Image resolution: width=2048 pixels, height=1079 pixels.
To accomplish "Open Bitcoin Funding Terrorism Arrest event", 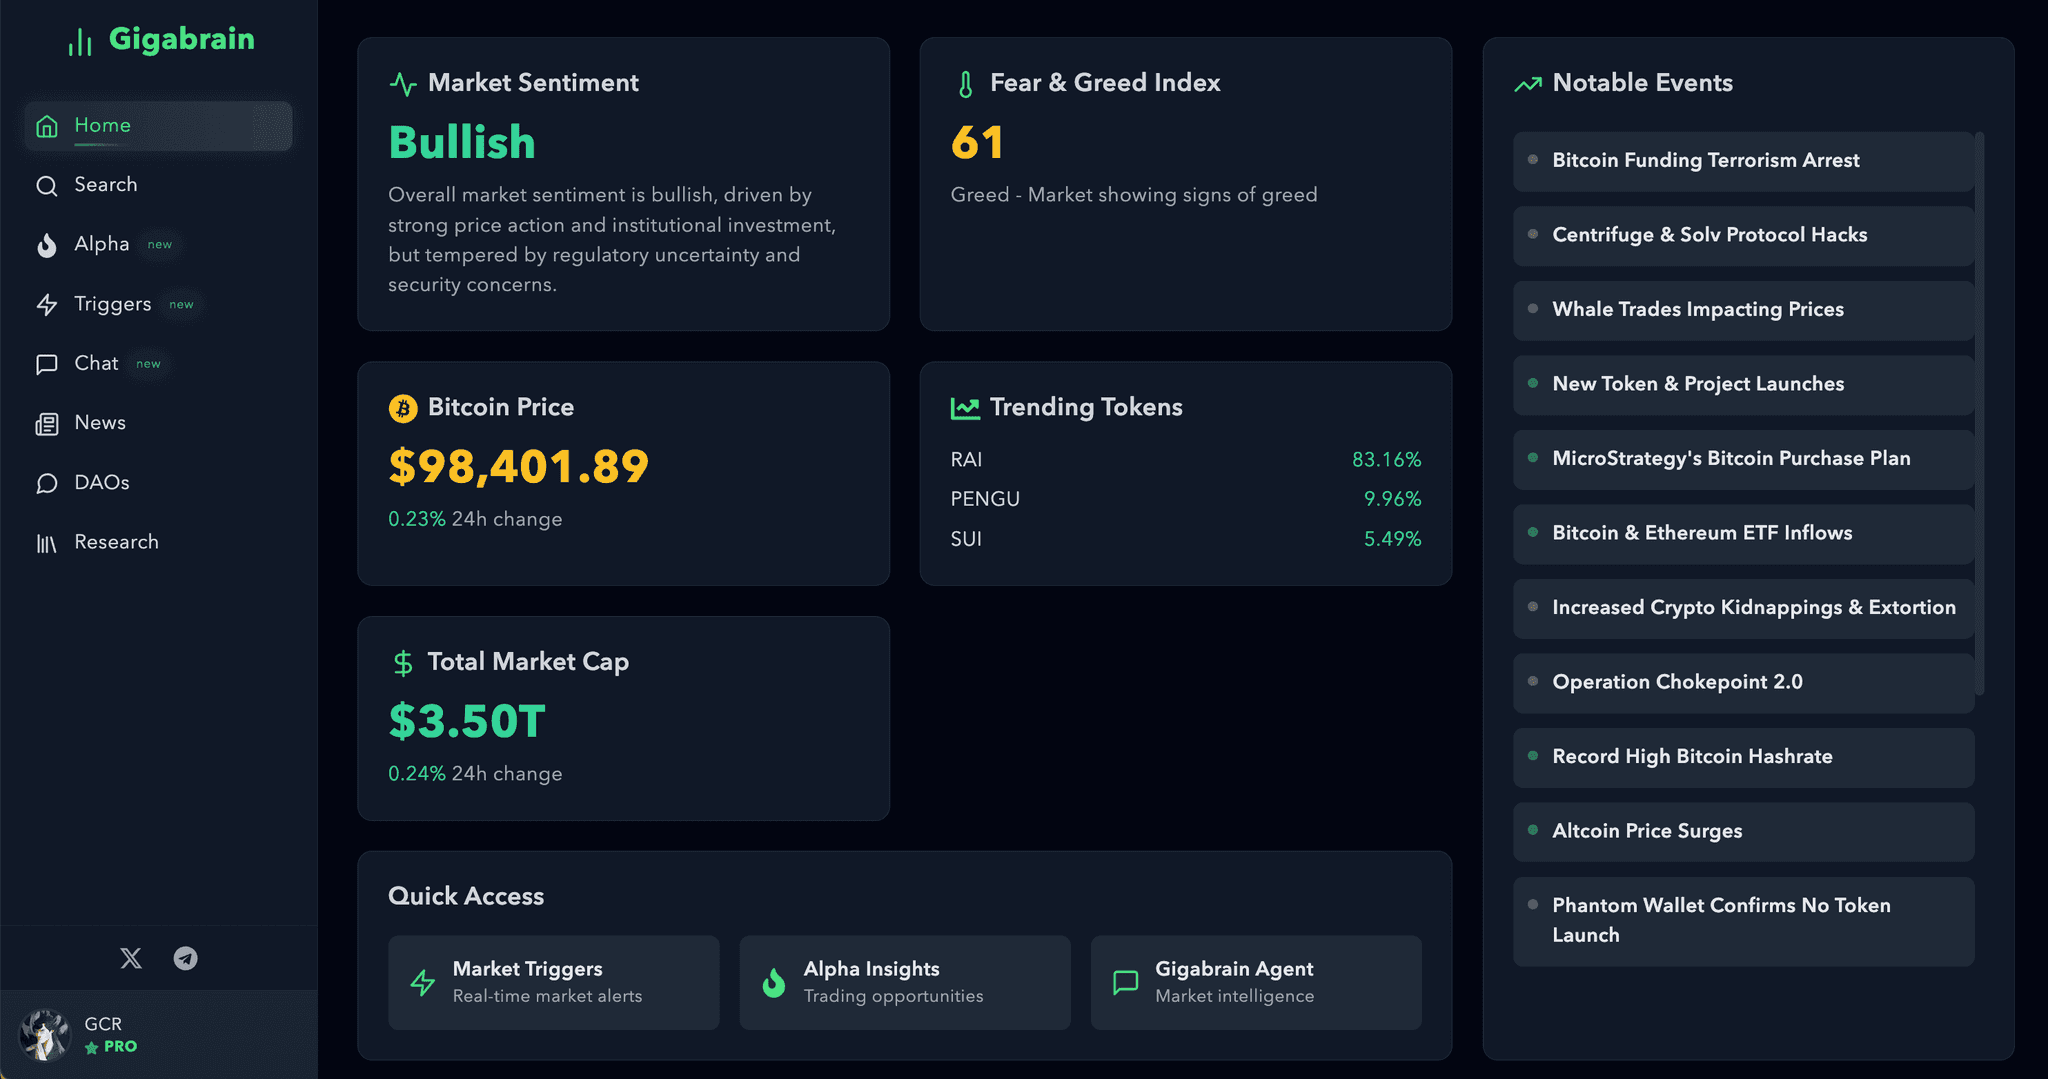I will click(x=1744, y=161).
